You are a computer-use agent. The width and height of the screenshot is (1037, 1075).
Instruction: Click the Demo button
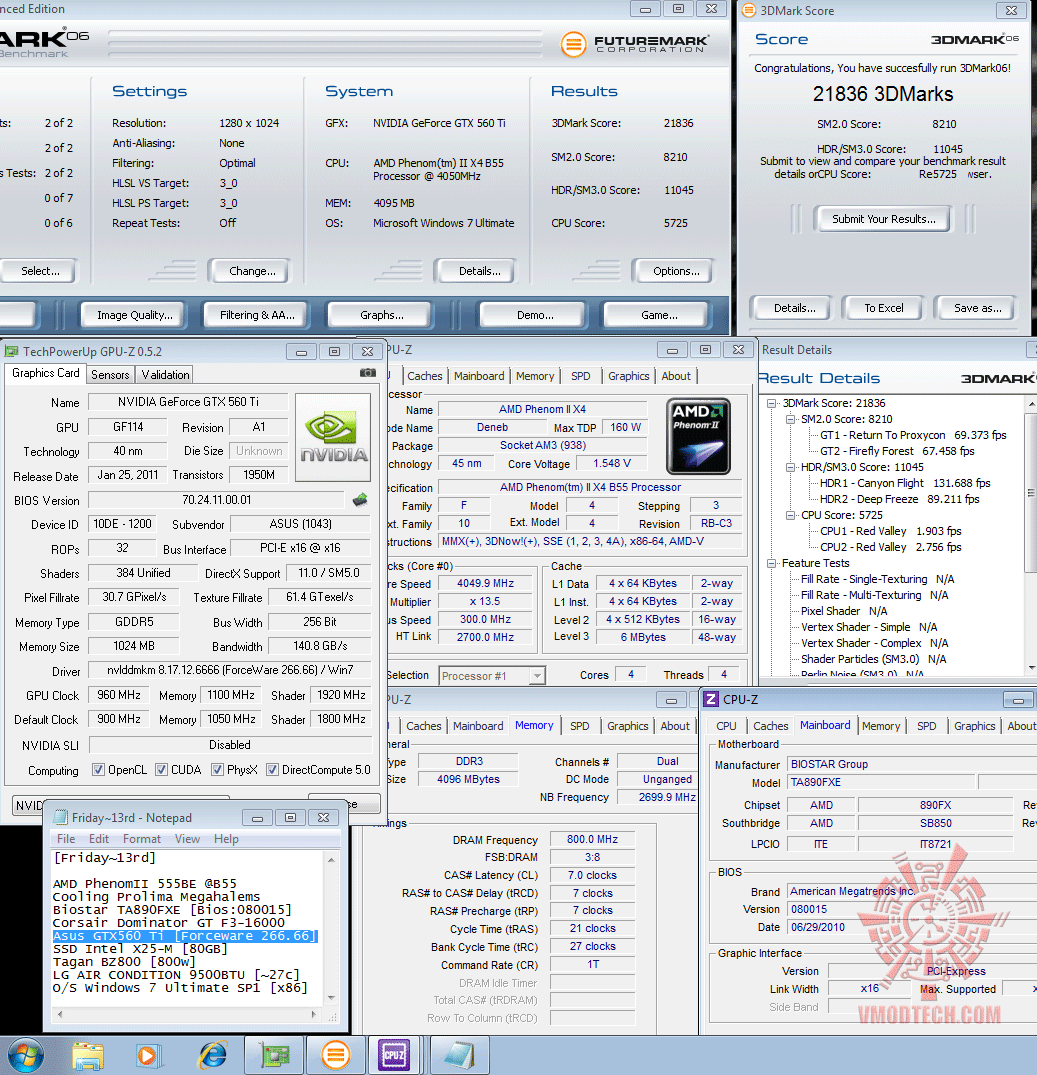pyautogui.click(x=535, y=315)
